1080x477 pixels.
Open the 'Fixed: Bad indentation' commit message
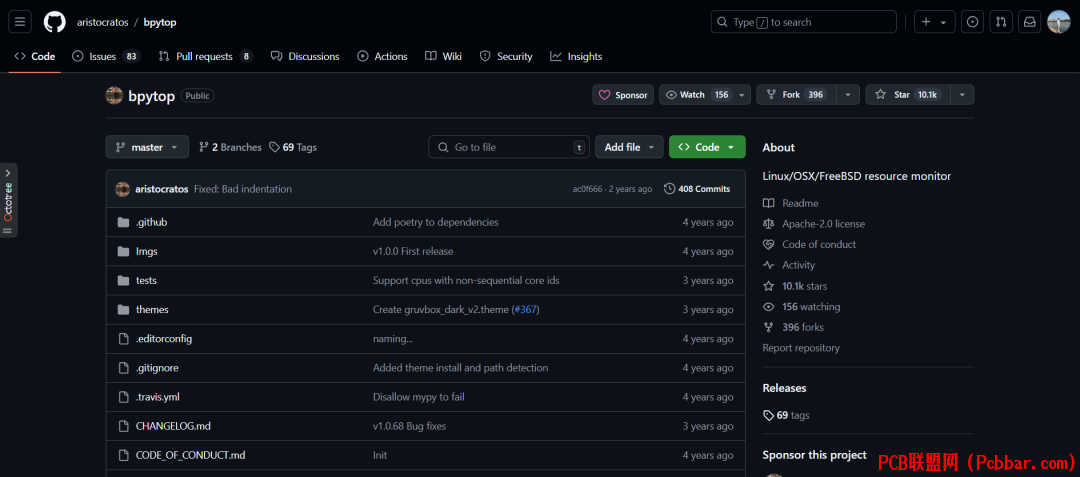click(x=243, y=189)
